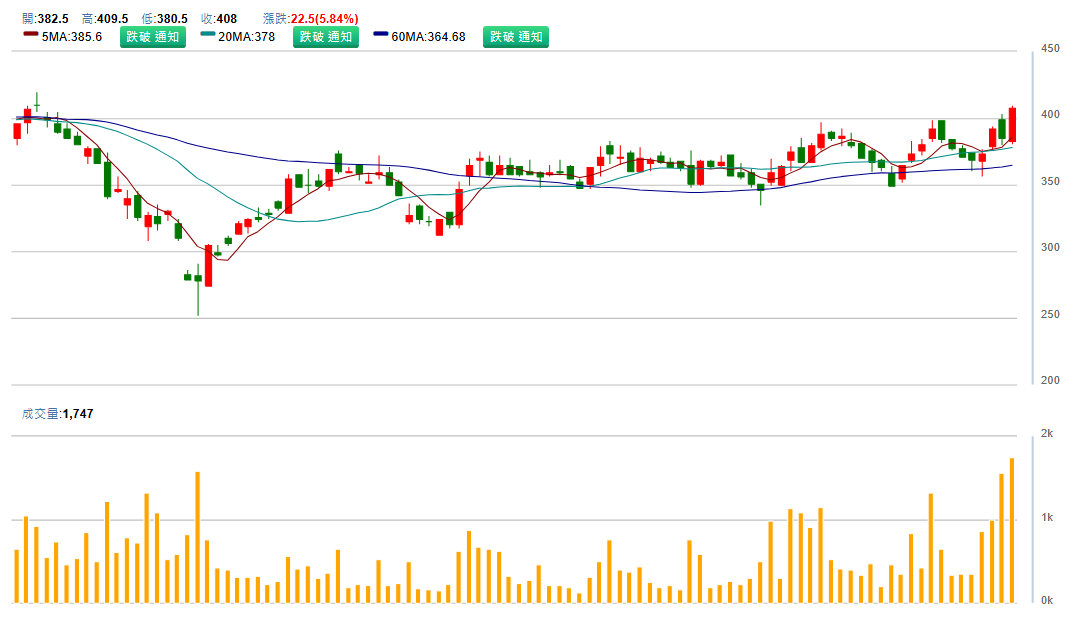Click the navy 60MA legend line
1073x621 pixels.
[381, 34]
